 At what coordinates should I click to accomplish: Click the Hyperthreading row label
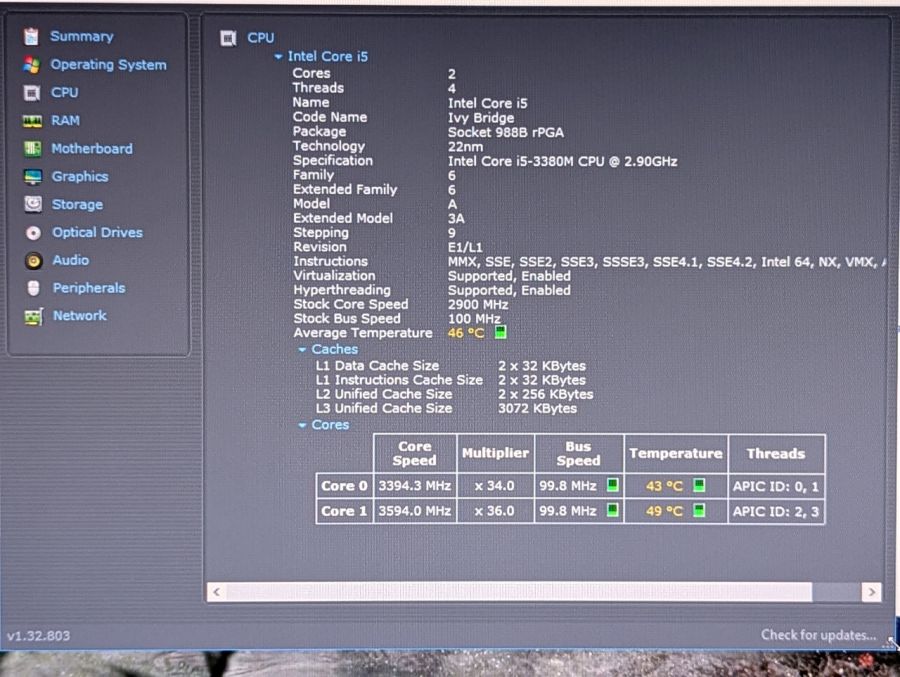tap(342, 290)
